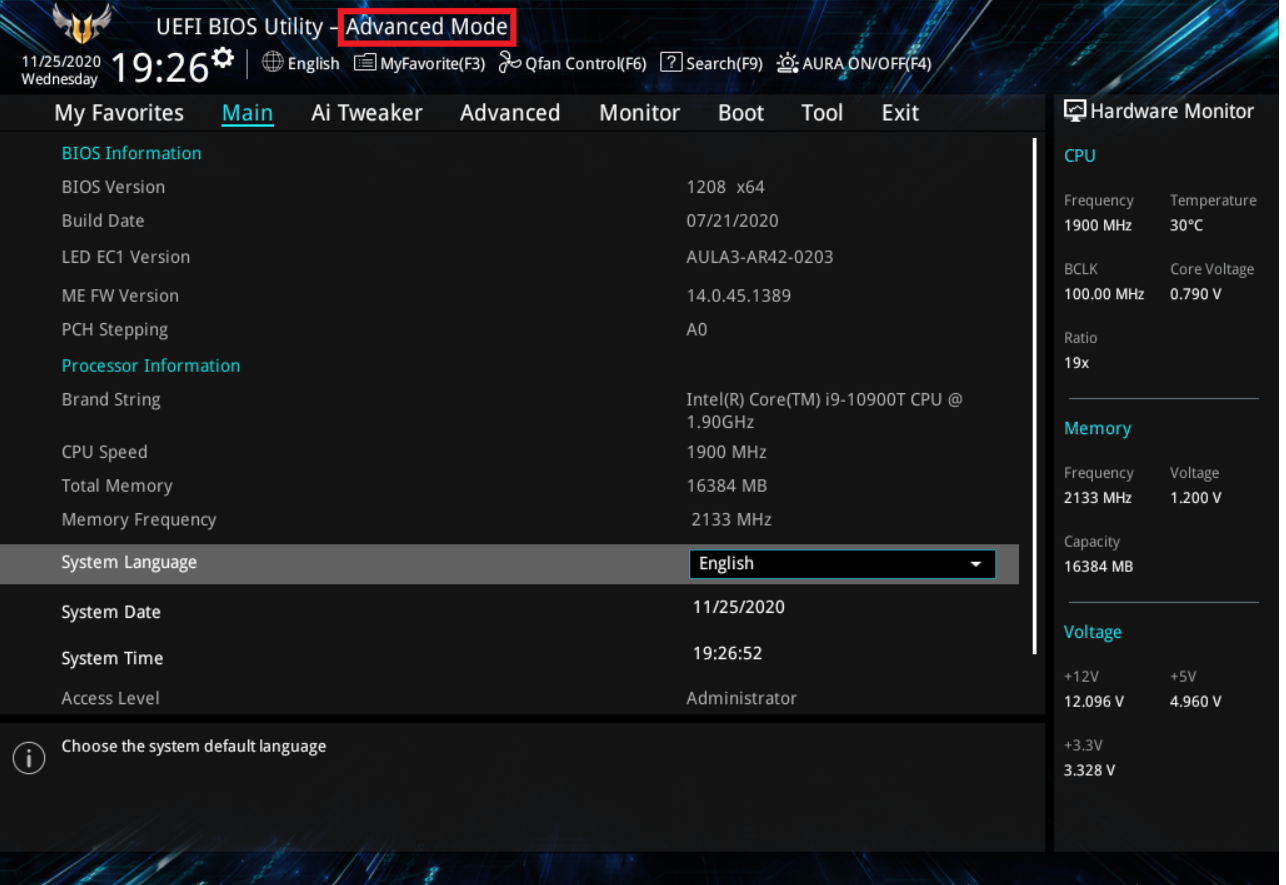Image resolution: width=1286 pixels, height=885 pixels.
Task: Click LED EC1 Version value AULA3-AR42-0203
Action: (760, 257)
